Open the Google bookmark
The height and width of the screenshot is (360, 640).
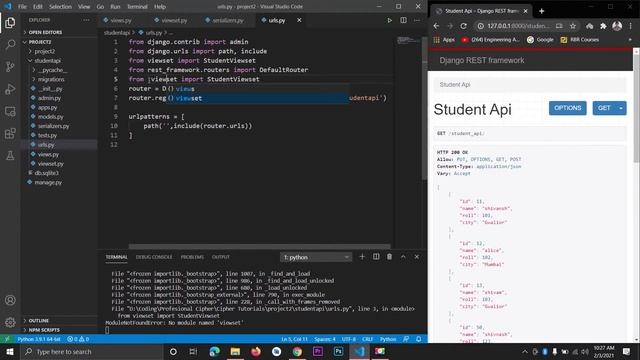pyautogui.click(x=540, y=40)
